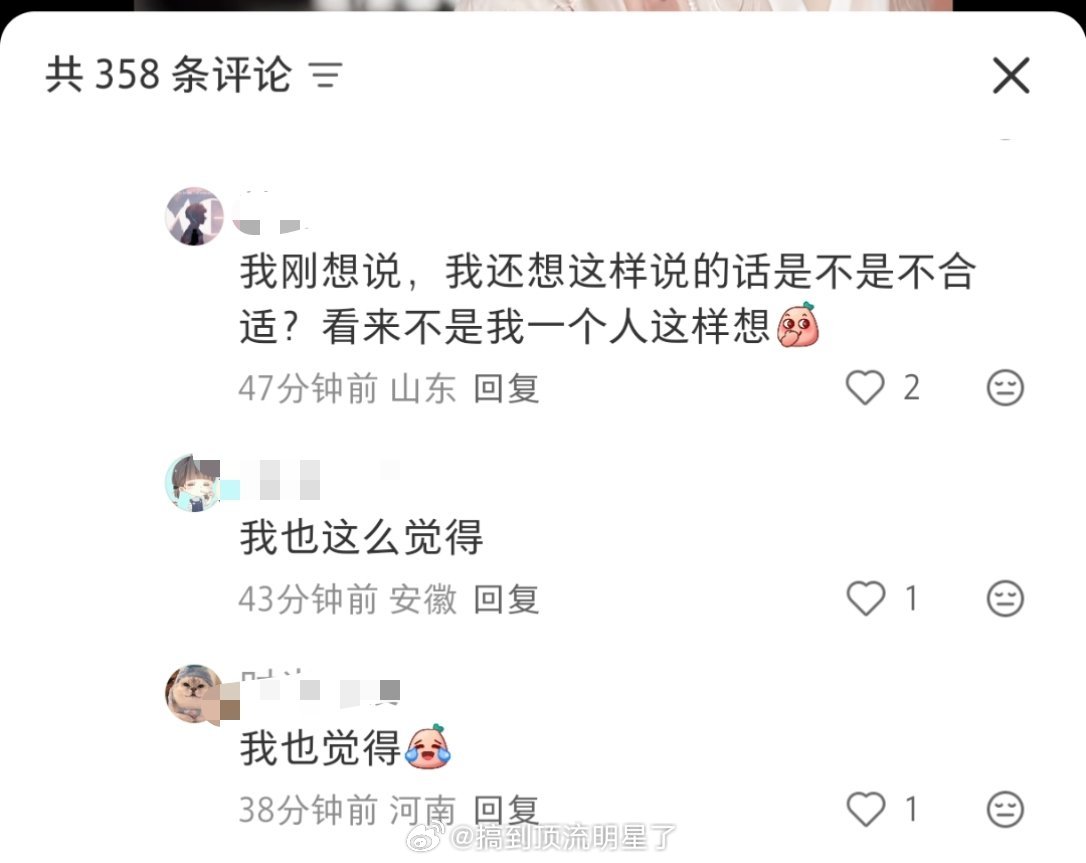Like the 河南 comment with heart icon

(866, 809)
